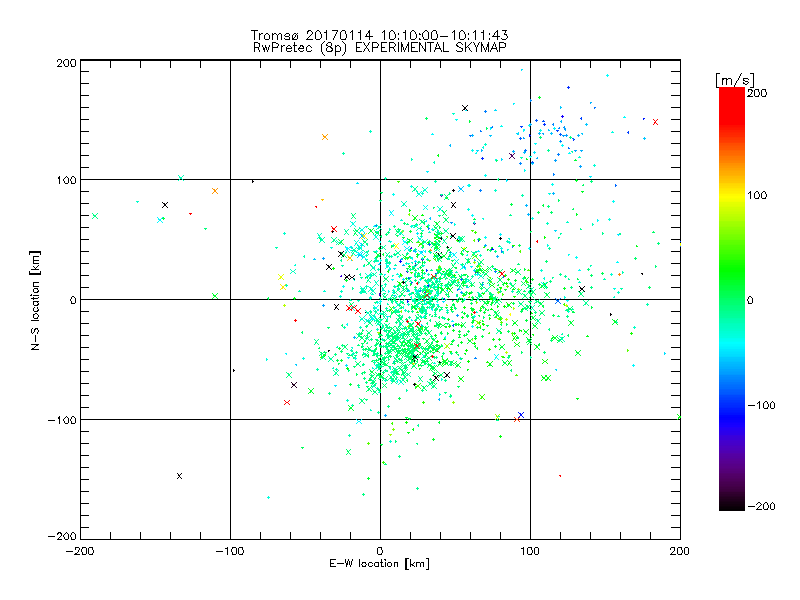Image resolution: width=800 pixels, height=600 pixels.
Task: Click the title line 'Tromsø 20170114 10:10:00-10:11:43'
Action: point(380,35)
